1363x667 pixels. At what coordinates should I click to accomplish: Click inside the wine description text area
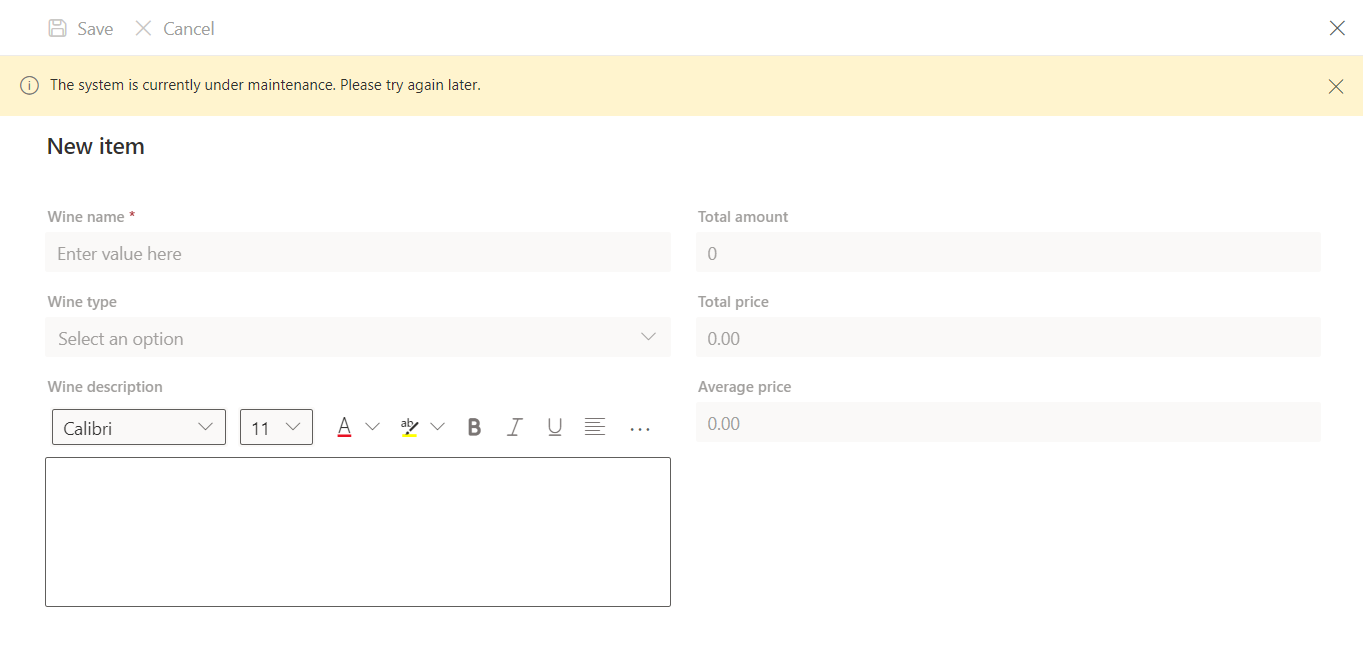click(357, 531)
